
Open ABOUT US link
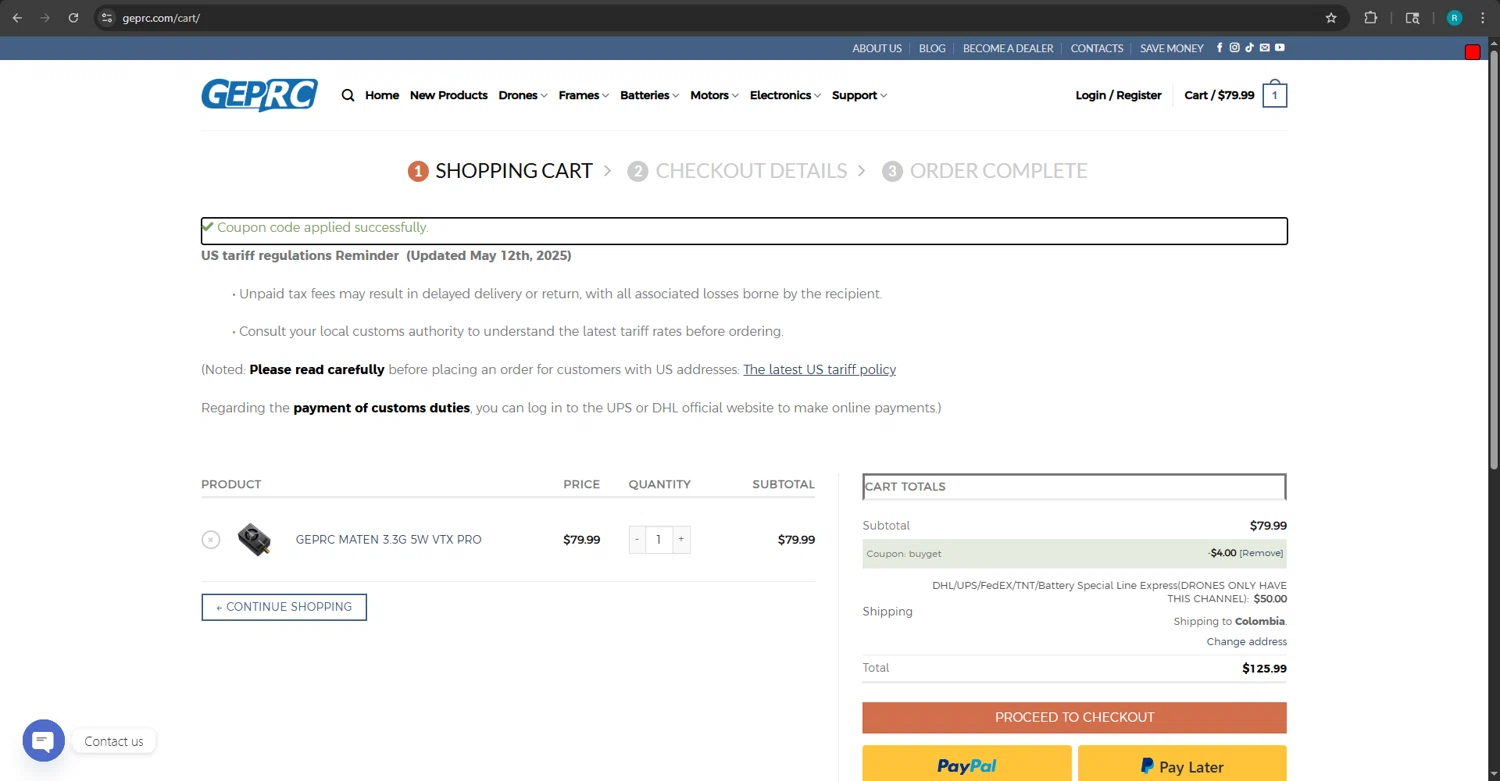[877, 48]
